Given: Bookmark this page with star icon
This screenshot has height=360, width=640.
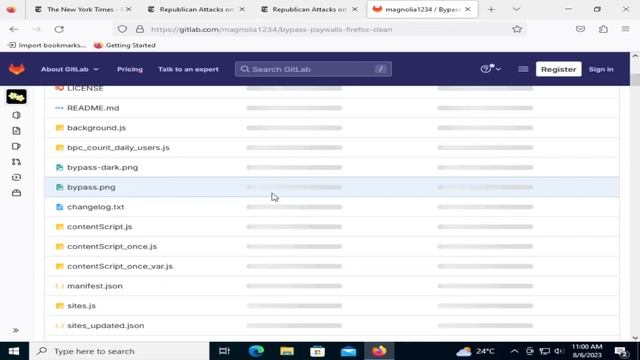Looking at the screenshot, I should click(517, 29).
